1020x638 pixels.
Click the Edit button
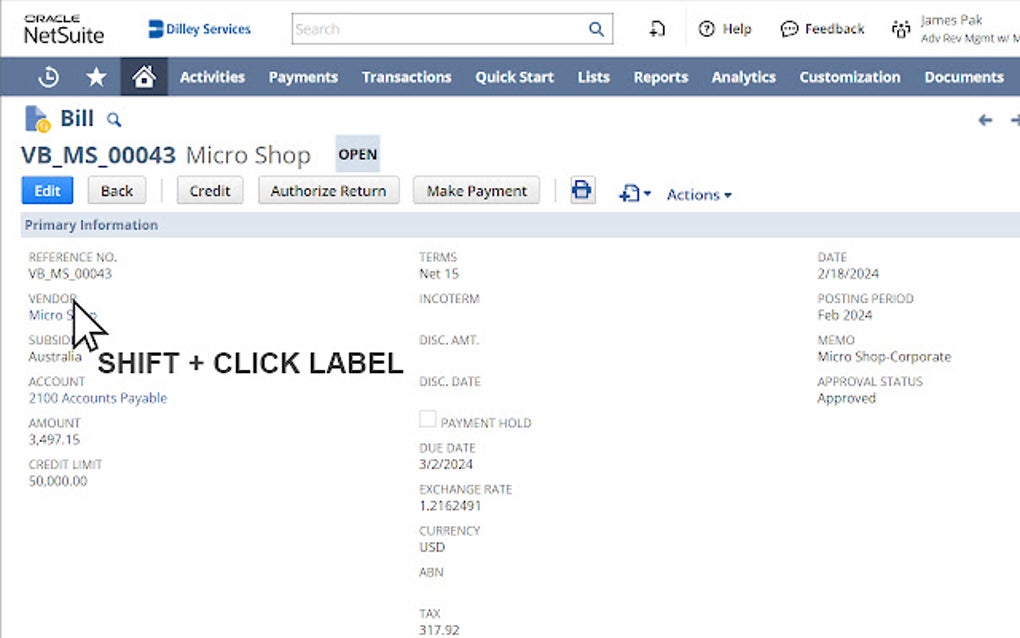46,190
